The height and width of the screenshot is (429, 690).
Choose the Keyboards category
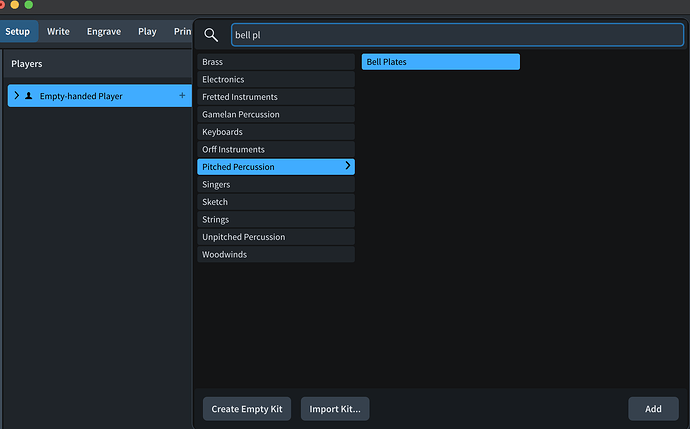pyautogui.click(x=276, y=132)
